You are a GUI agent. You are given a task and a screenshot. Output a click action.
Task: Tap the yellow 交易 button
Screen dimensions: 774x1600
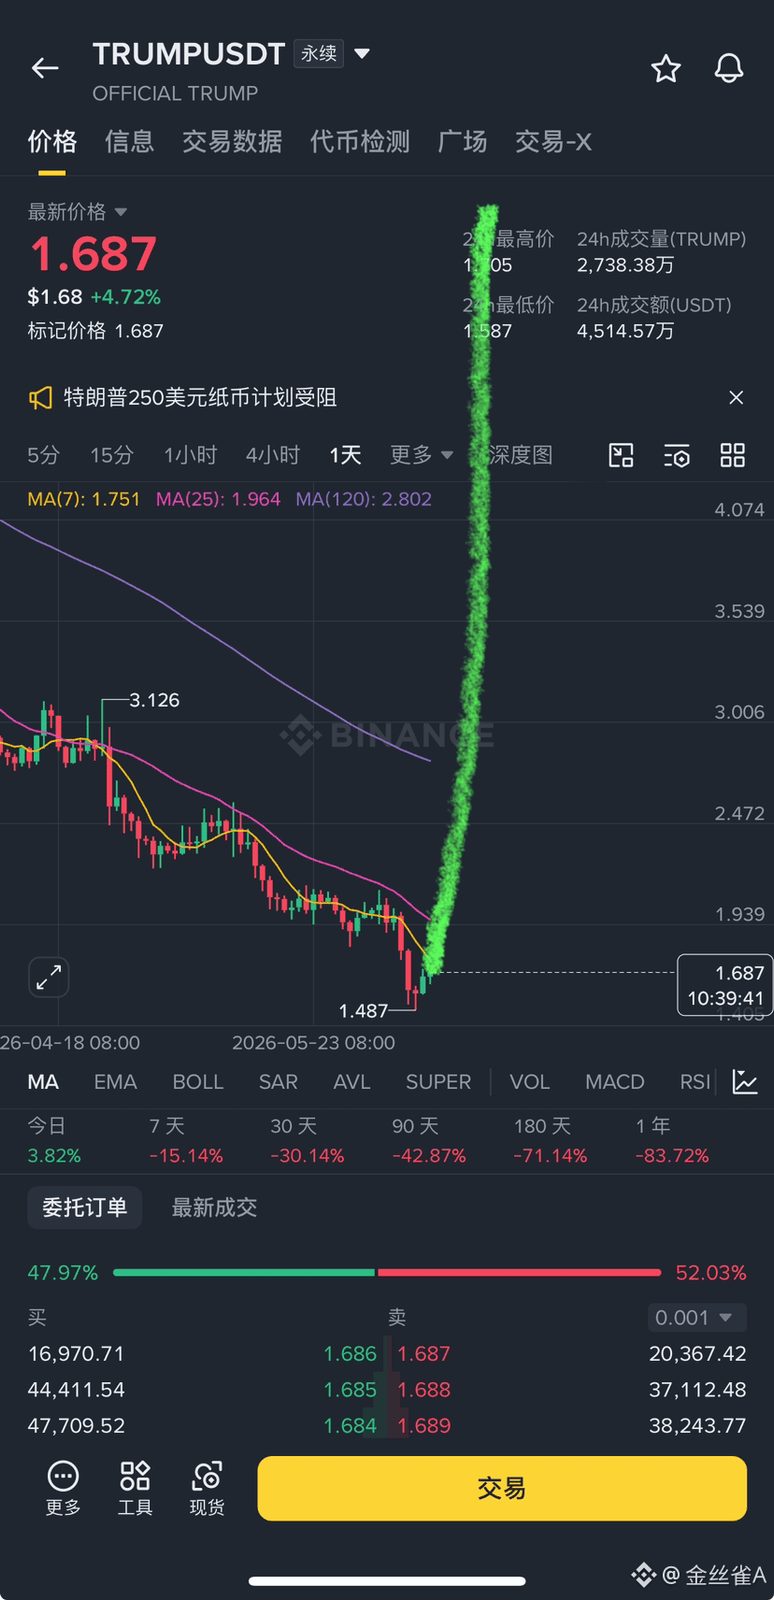tap(502, 1488)
